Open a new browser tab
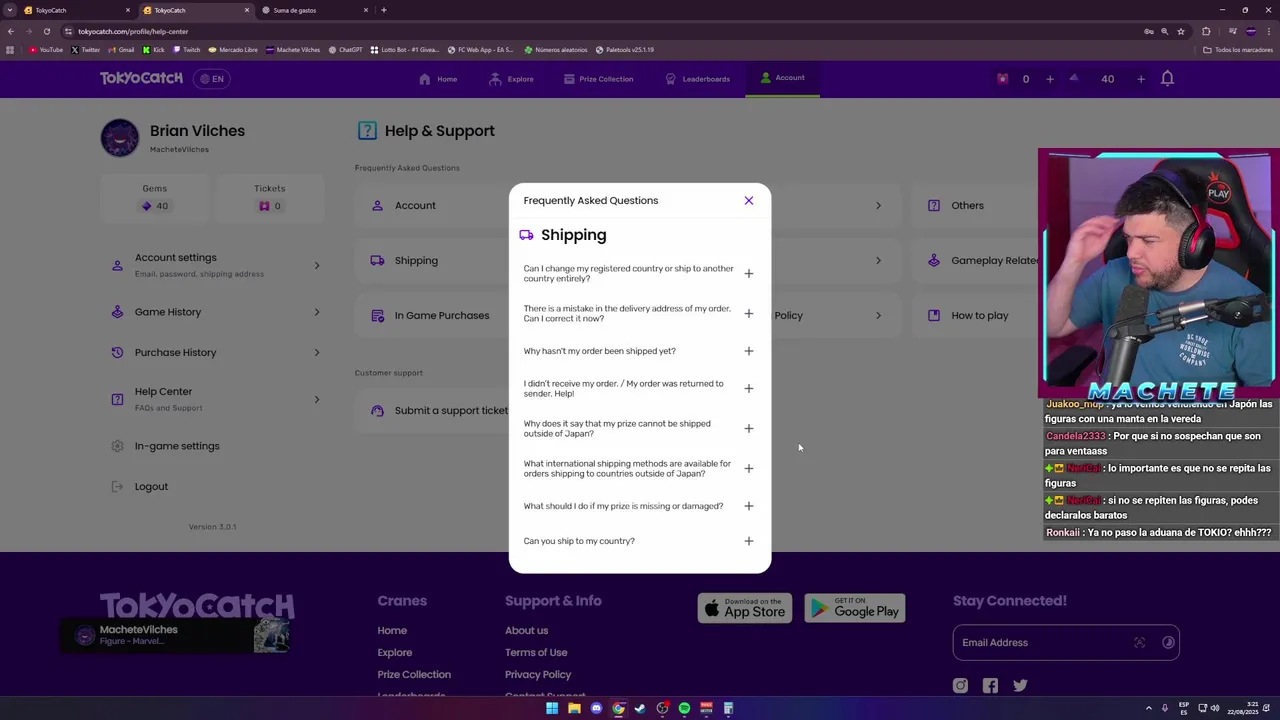 tap(384, 10)
